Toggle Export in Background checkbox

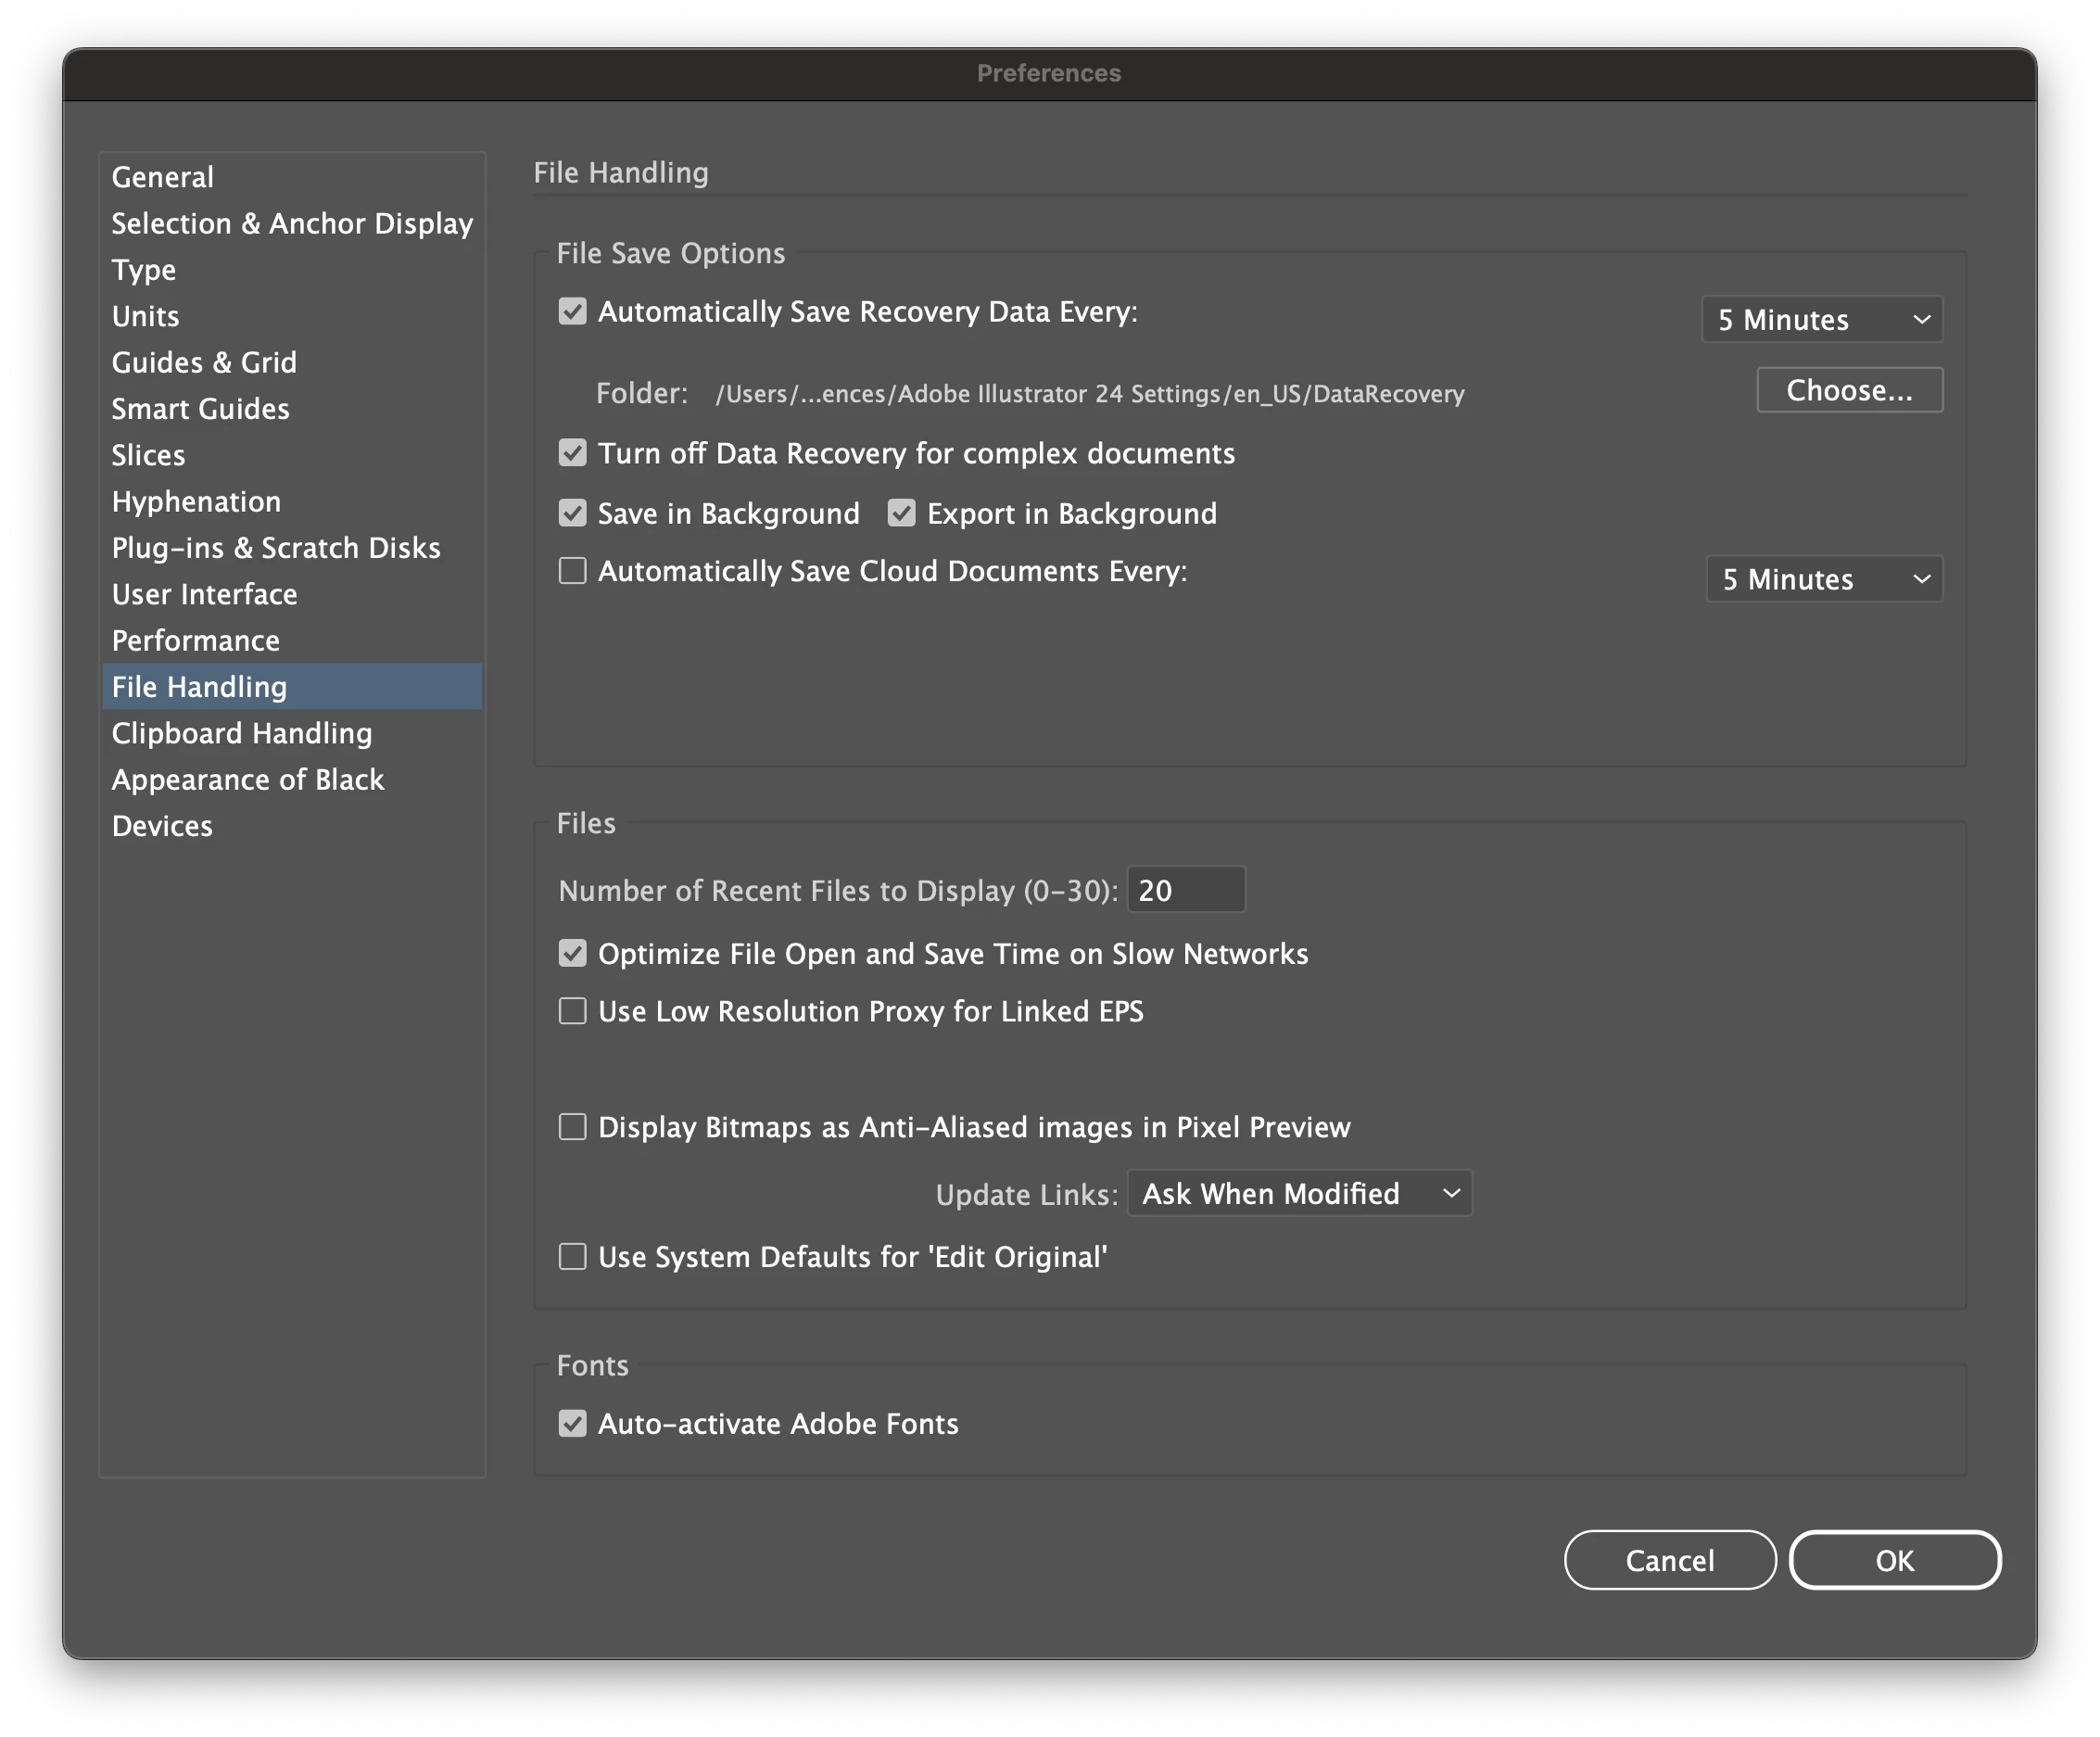(901, 513)
